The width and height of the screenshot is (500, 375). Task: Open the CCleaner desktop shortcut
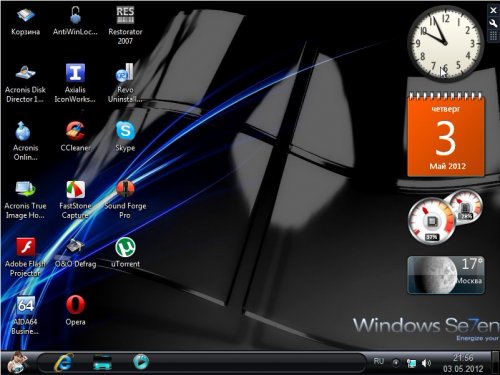pos(75,137)
